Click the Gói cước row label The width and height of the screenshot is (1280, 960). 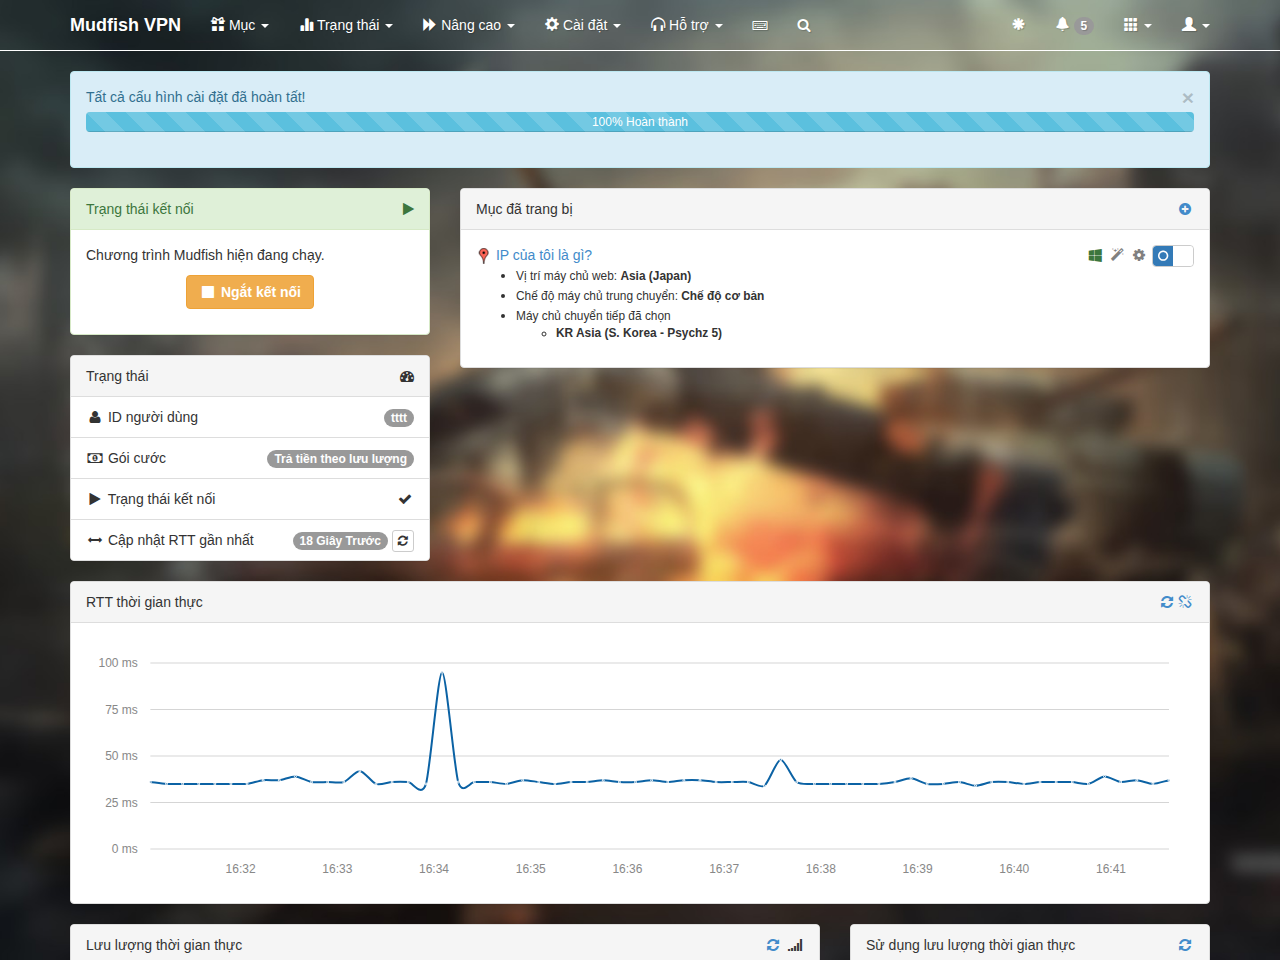[137, 458]
